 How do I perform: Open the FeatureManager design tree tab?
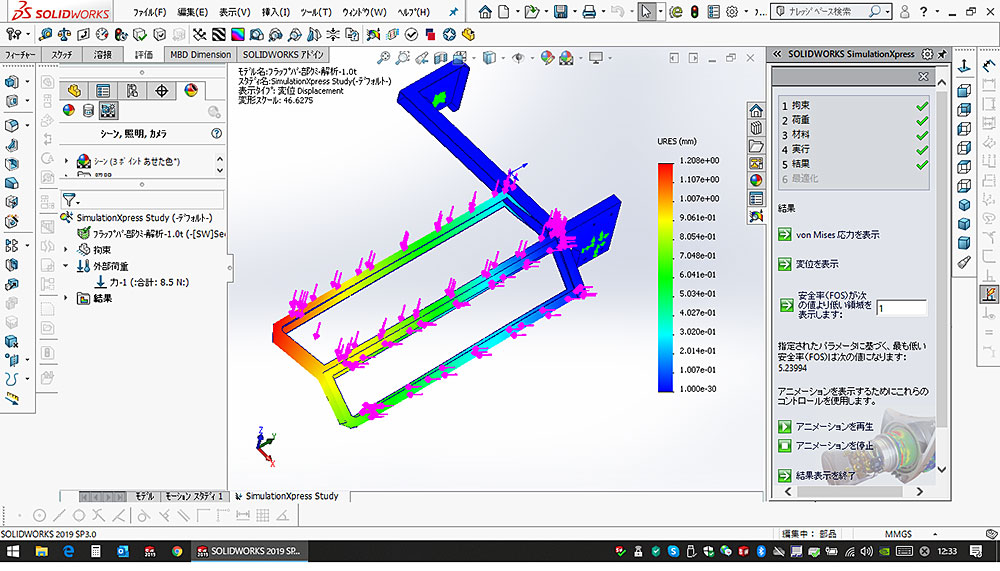click(75, 91)
